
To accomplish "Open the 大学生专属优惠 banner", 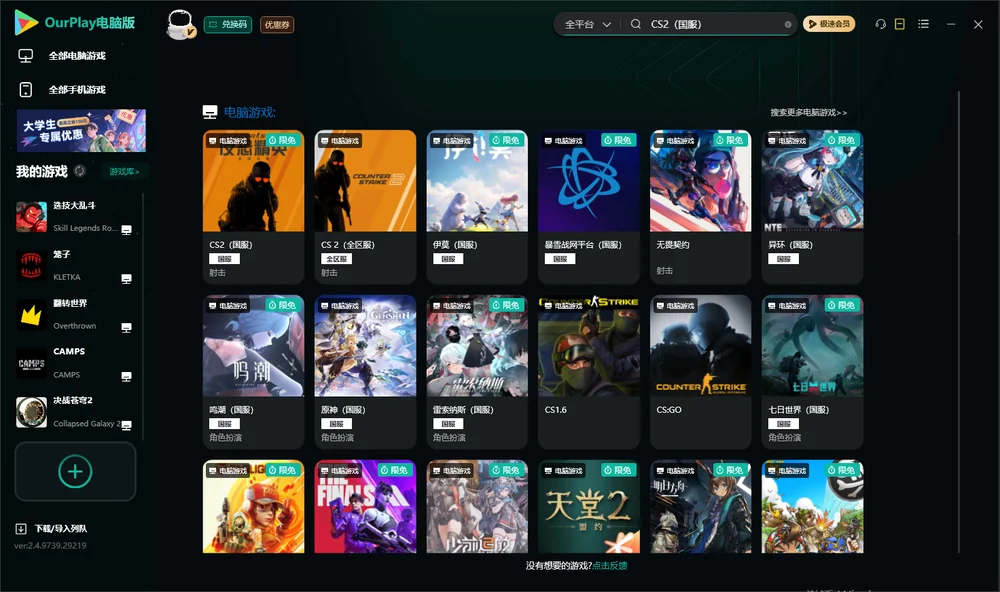I will 81,130.
